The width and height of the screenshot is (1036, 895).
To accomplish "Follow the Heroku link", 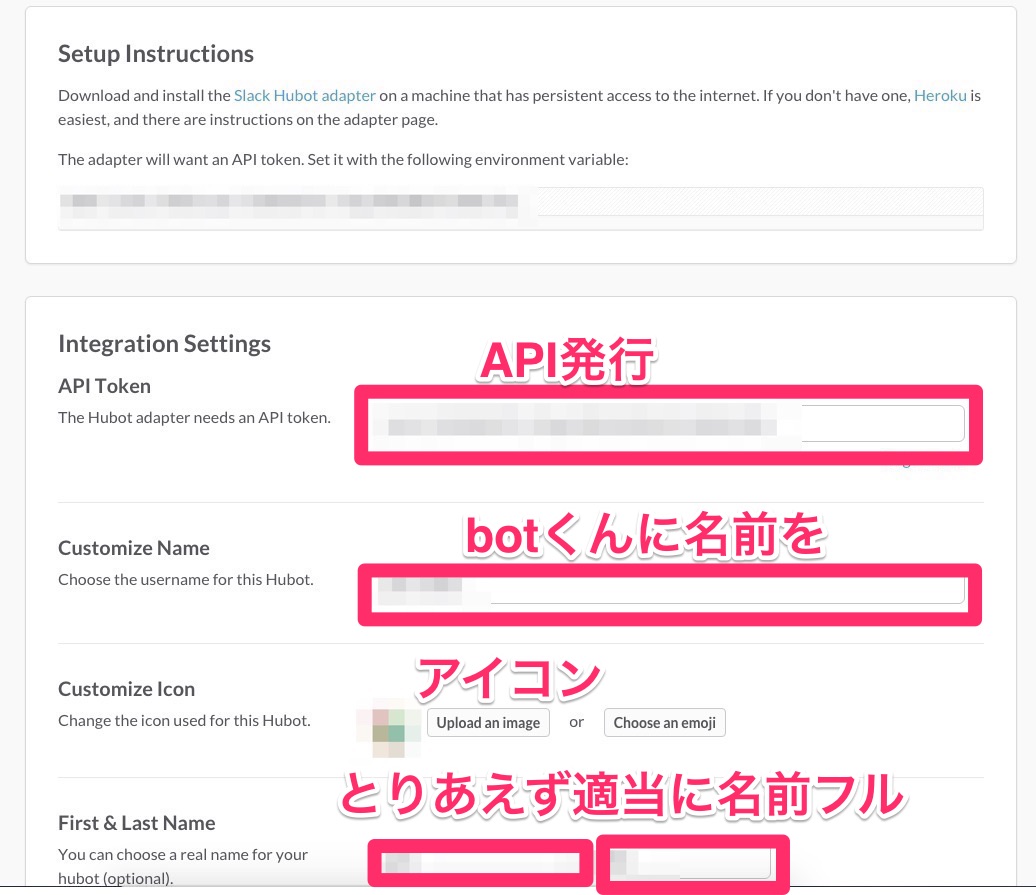I will coord(939,96).
